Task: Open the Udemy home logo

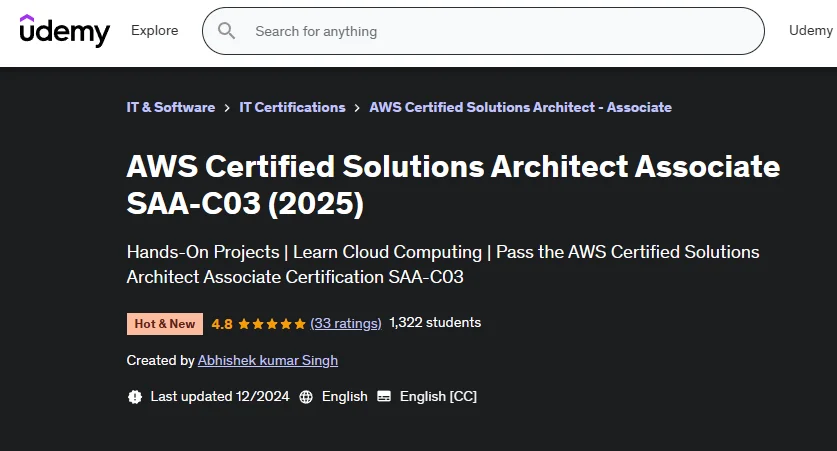Action: pos(65,31)
